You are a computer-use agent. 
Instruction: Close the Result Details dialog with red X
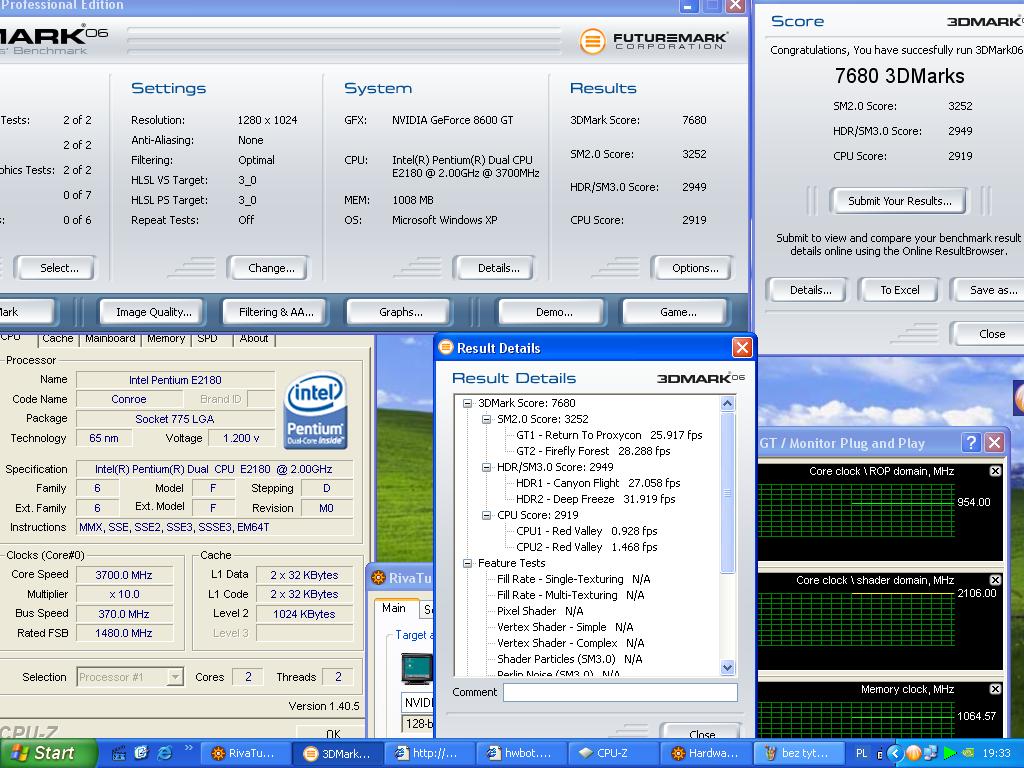pos(742,347)
